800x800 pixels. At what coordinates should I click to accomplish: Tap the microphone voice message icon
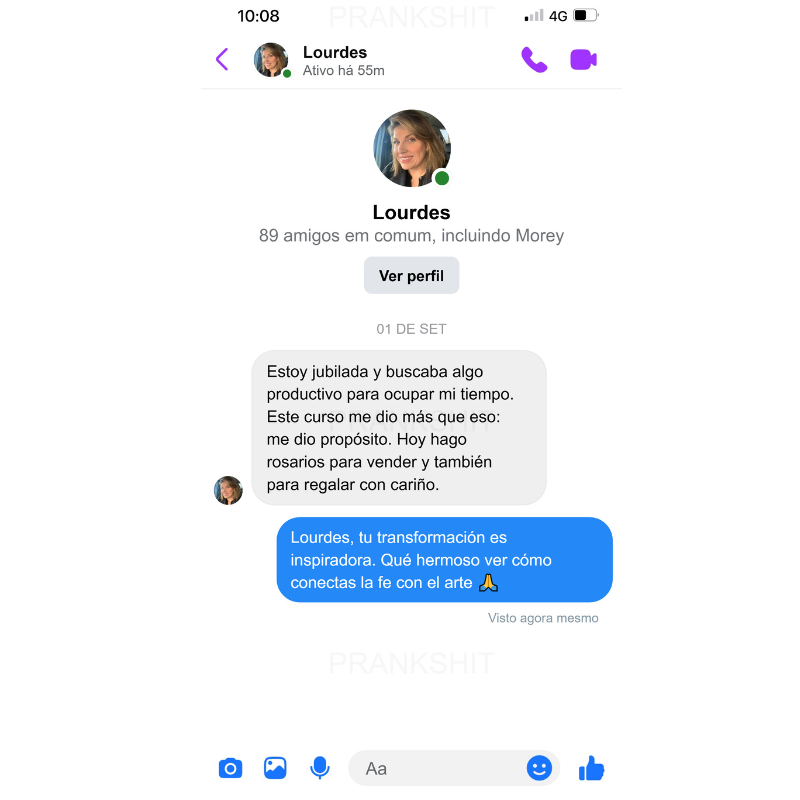click(x=320, y=768)
